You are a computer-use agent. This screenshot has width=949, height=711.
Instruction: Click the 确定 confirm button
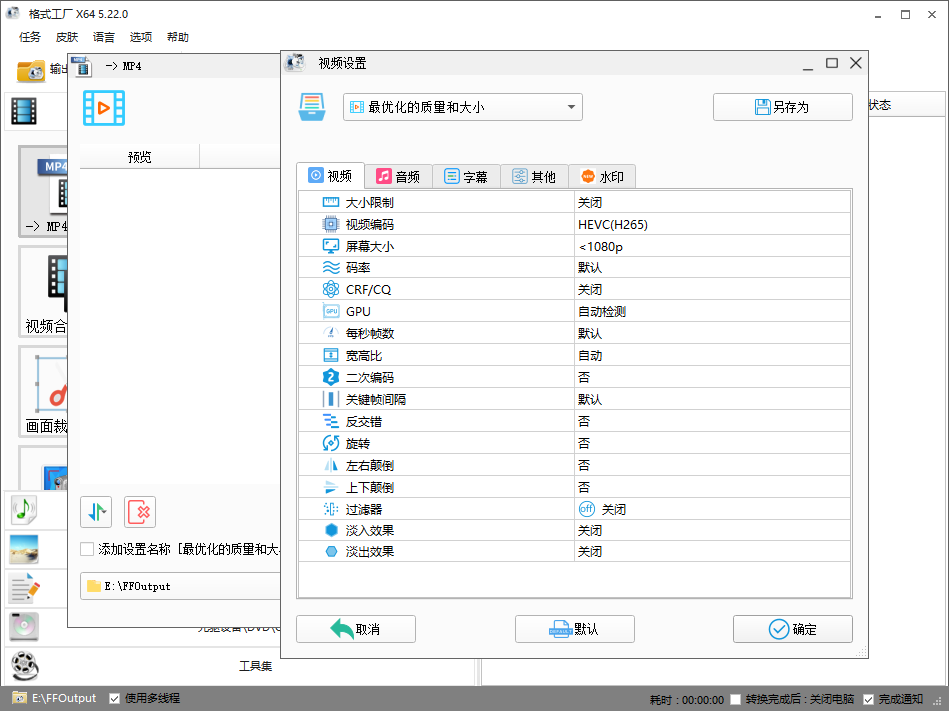[x=793, y=629]
